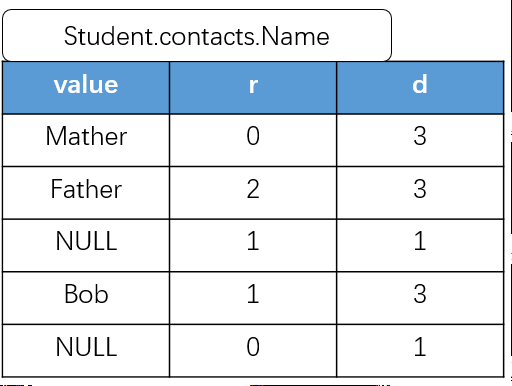Select the 'r' column header
Image resolution: width=512 pixels, height=386 pixels.
tap(253, 88)
